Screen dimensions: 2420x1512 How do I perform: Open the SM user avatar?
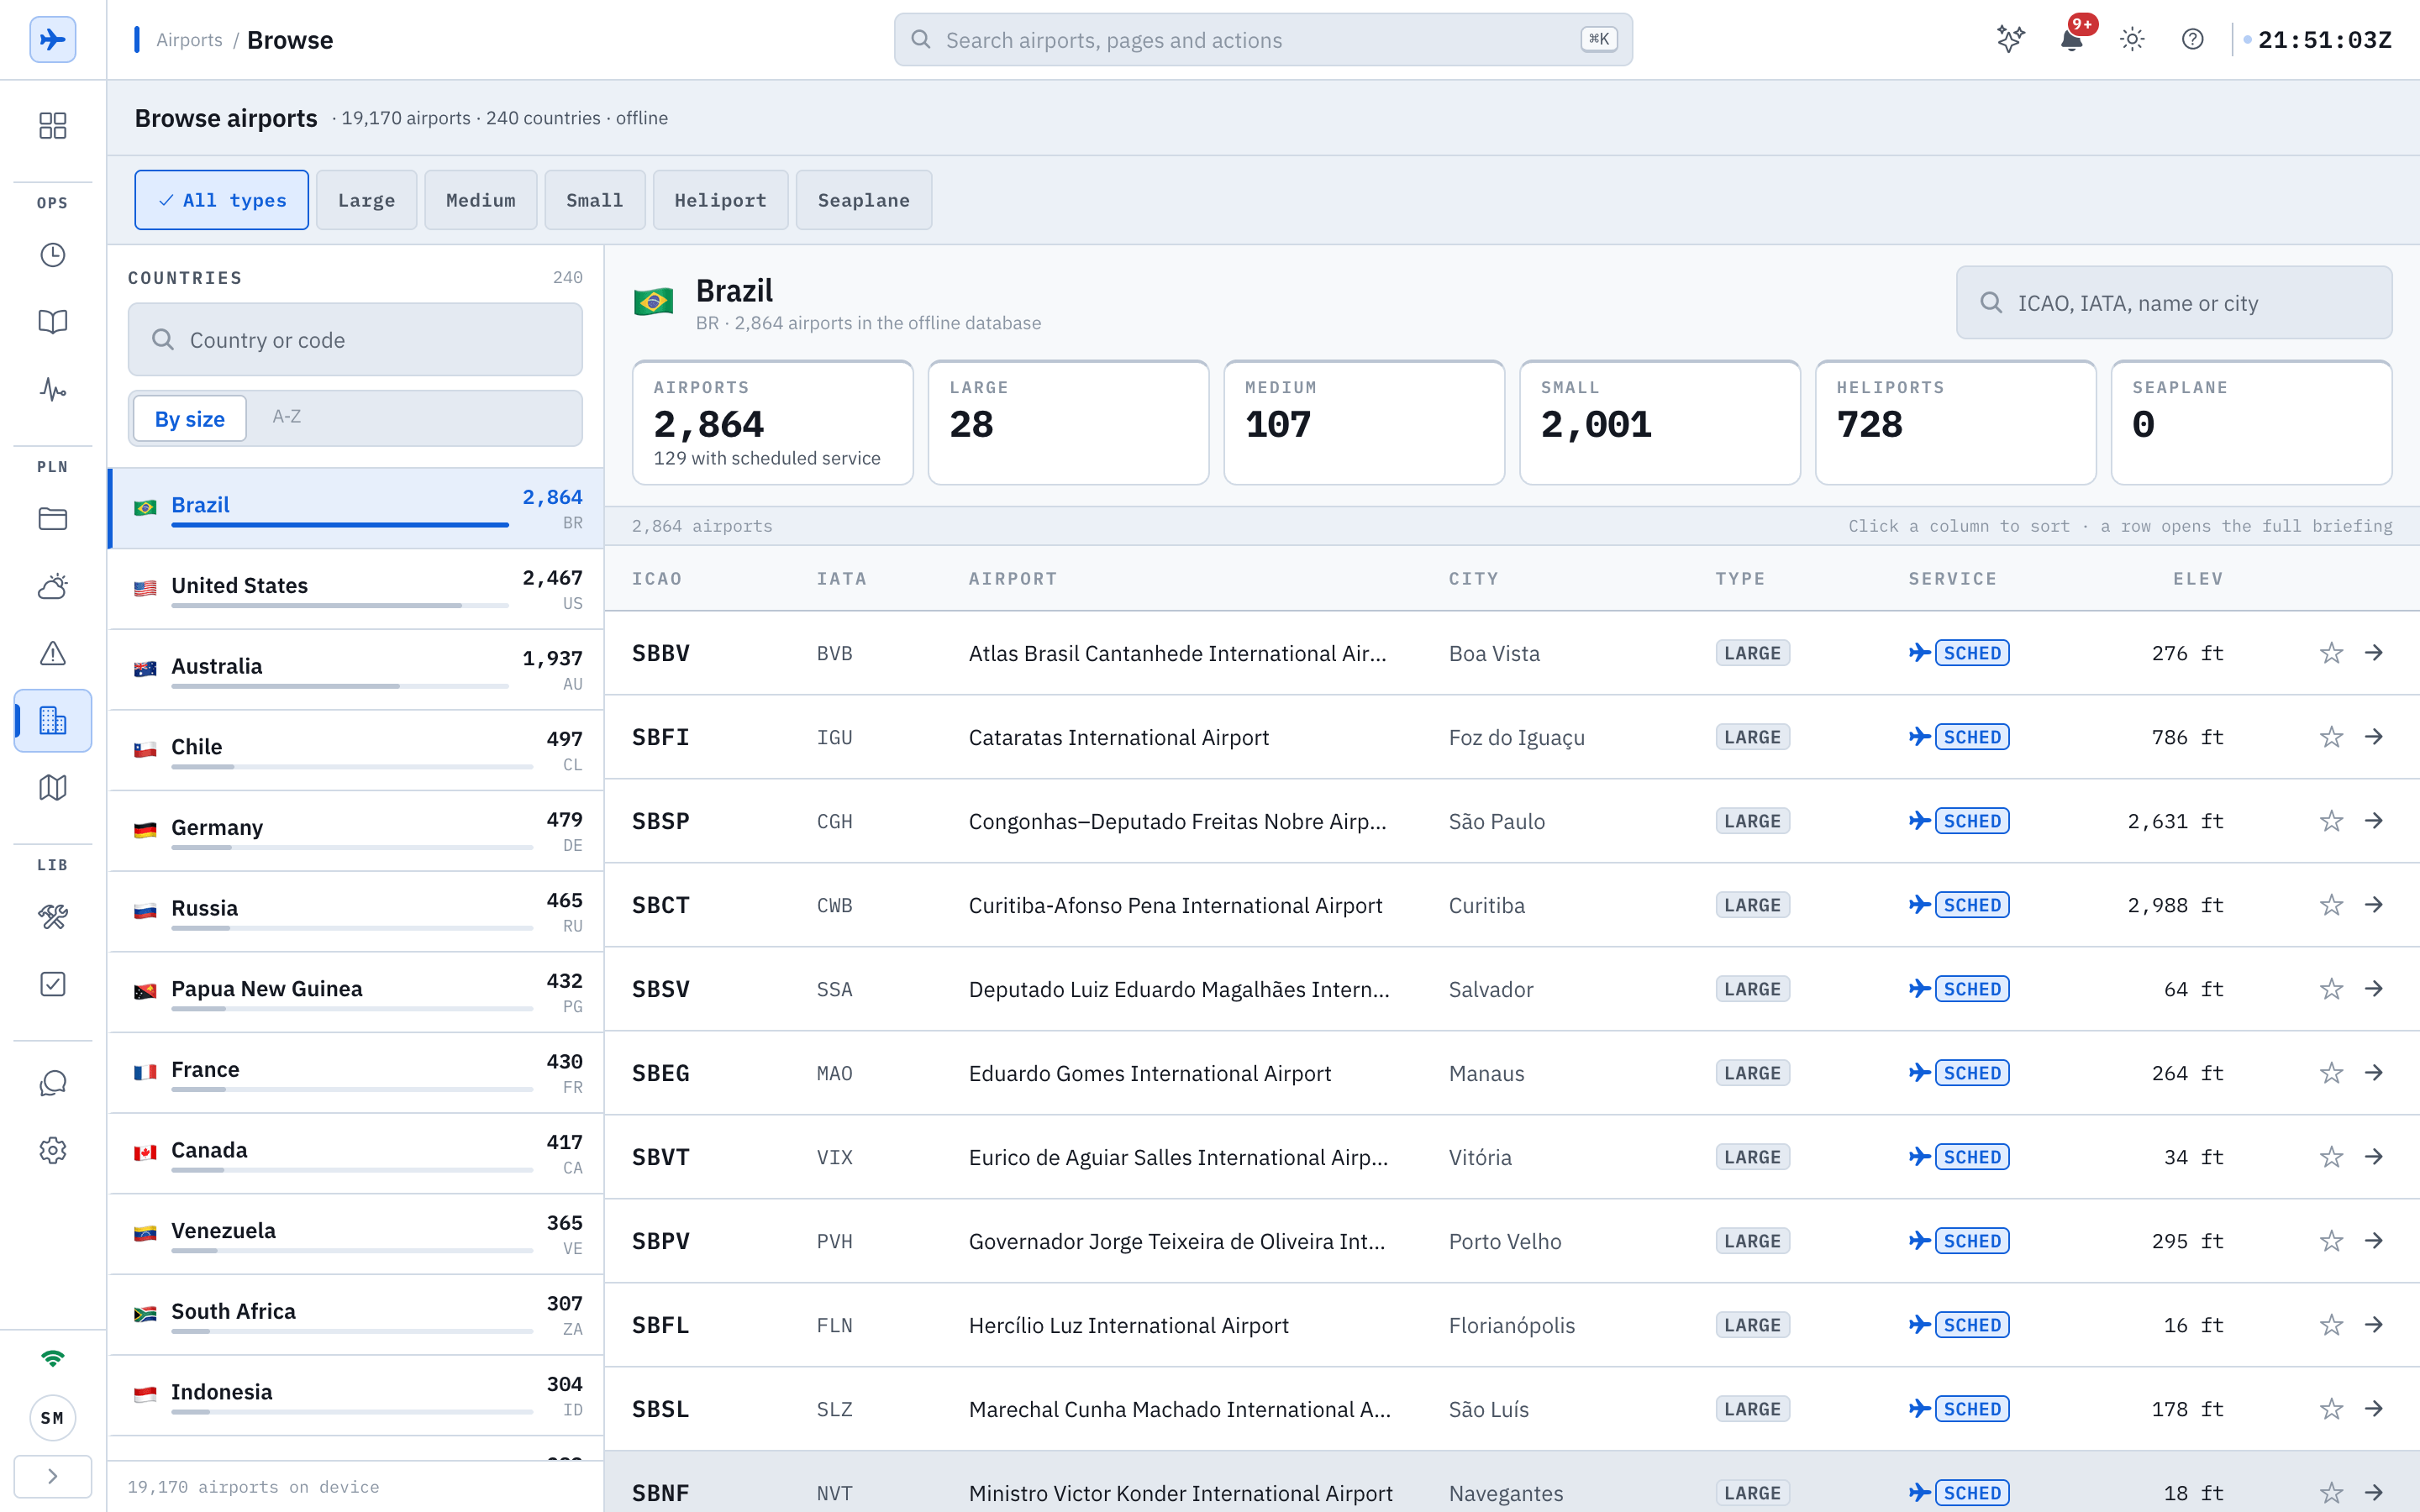coord(52,1418)
